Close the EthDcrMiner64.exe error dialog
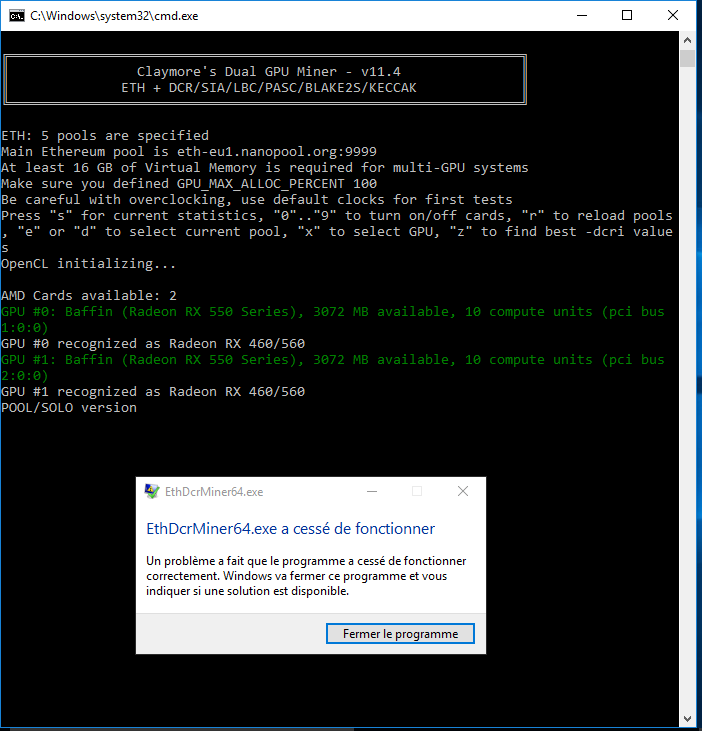The width and height of the screenshot is (702, 731). click(x=463, y=491)
